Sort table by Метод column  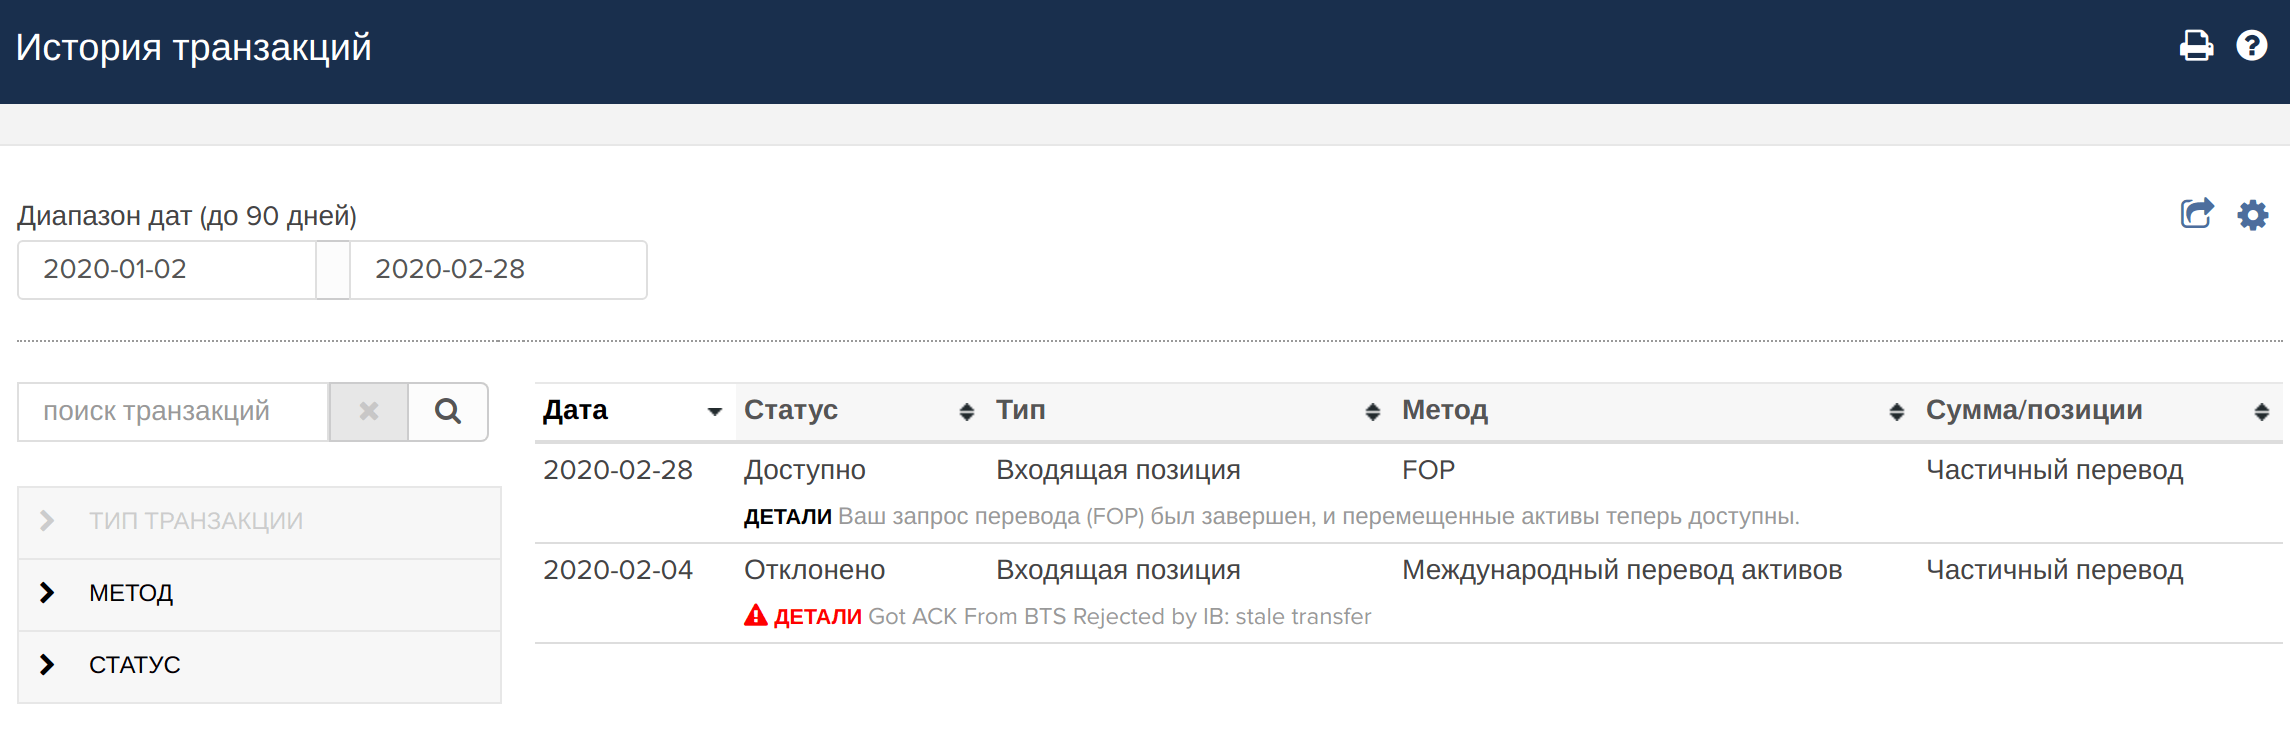coord(1896,411)
